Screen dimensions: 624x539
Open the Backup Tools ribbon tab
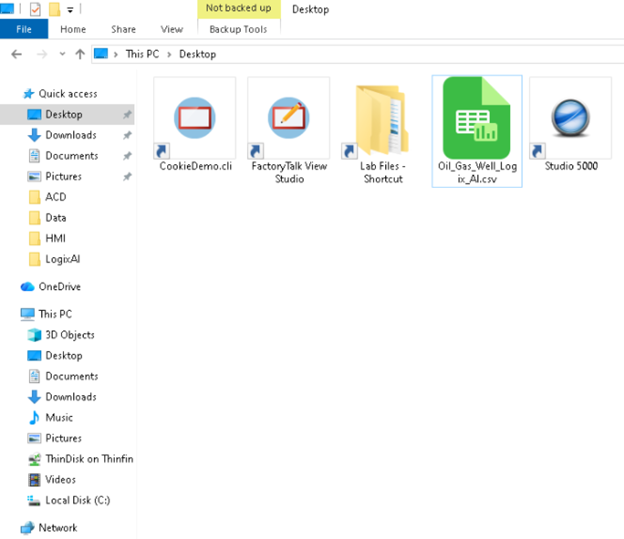coord(238,29)
